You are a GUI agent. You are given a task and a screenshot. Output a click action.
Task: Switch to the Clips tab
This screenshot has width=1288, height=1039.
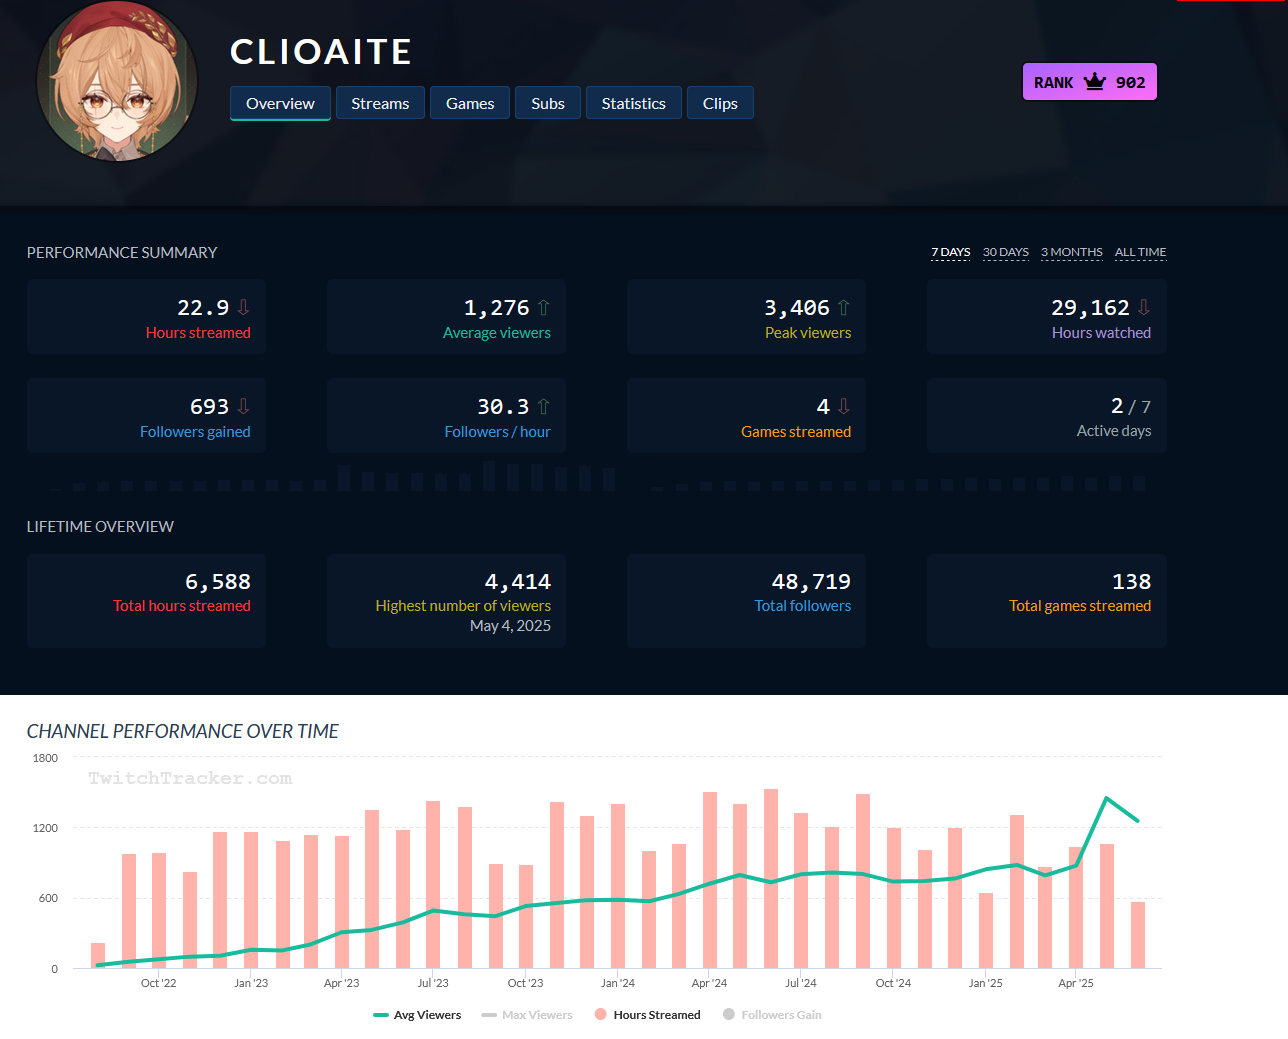[x=720, y=103]
